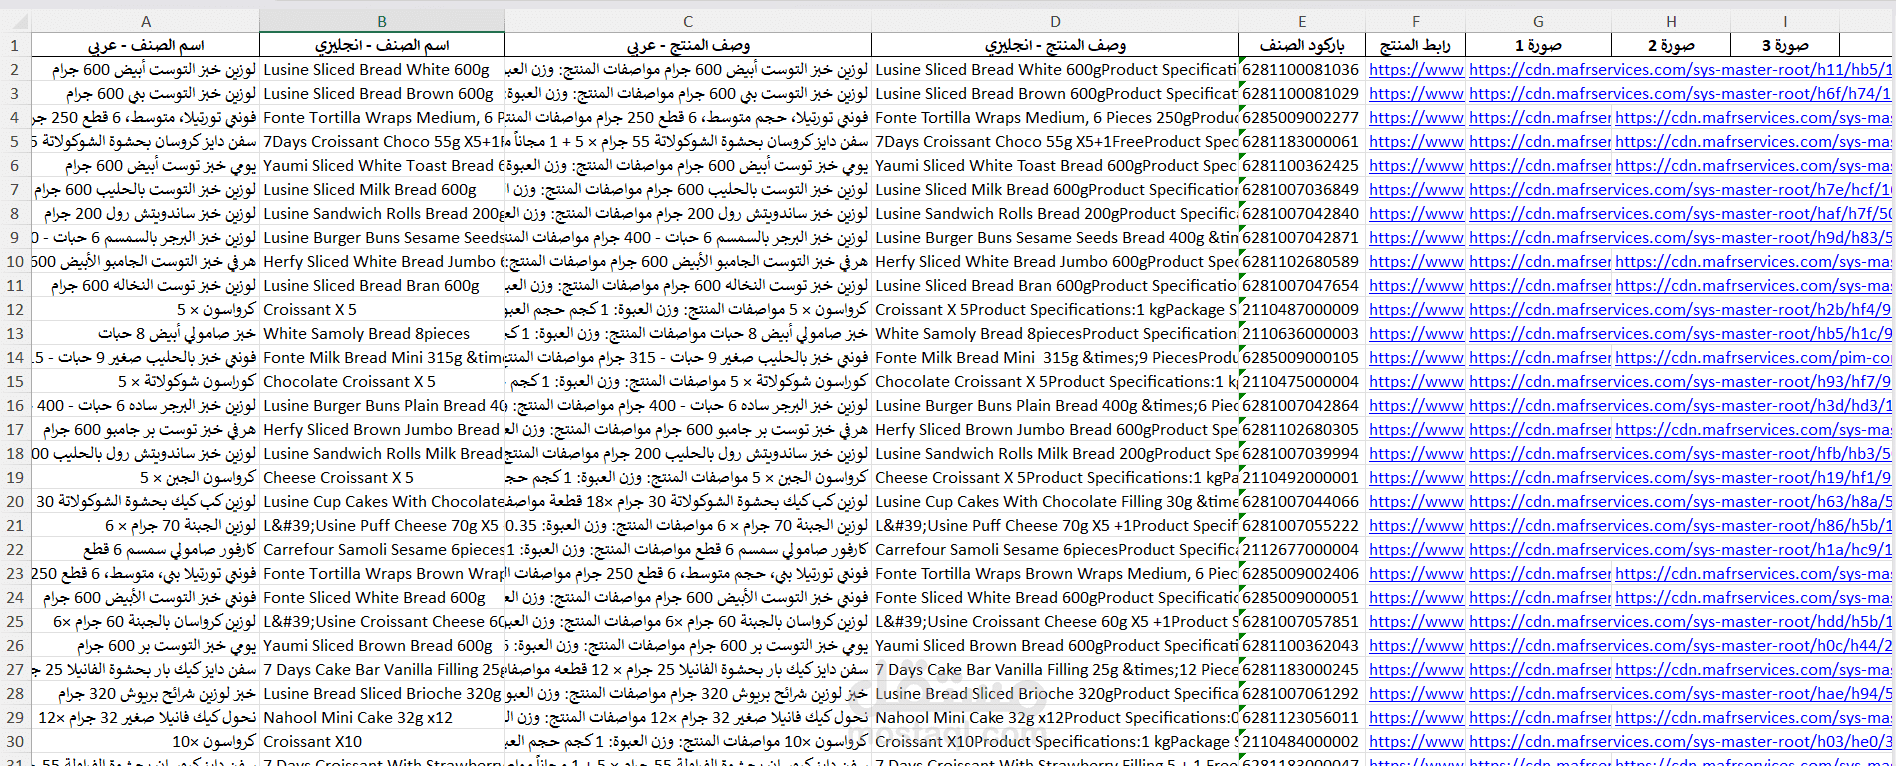
Task: Click header cell 'رابط المنتج'
Action: (1416, 45)
